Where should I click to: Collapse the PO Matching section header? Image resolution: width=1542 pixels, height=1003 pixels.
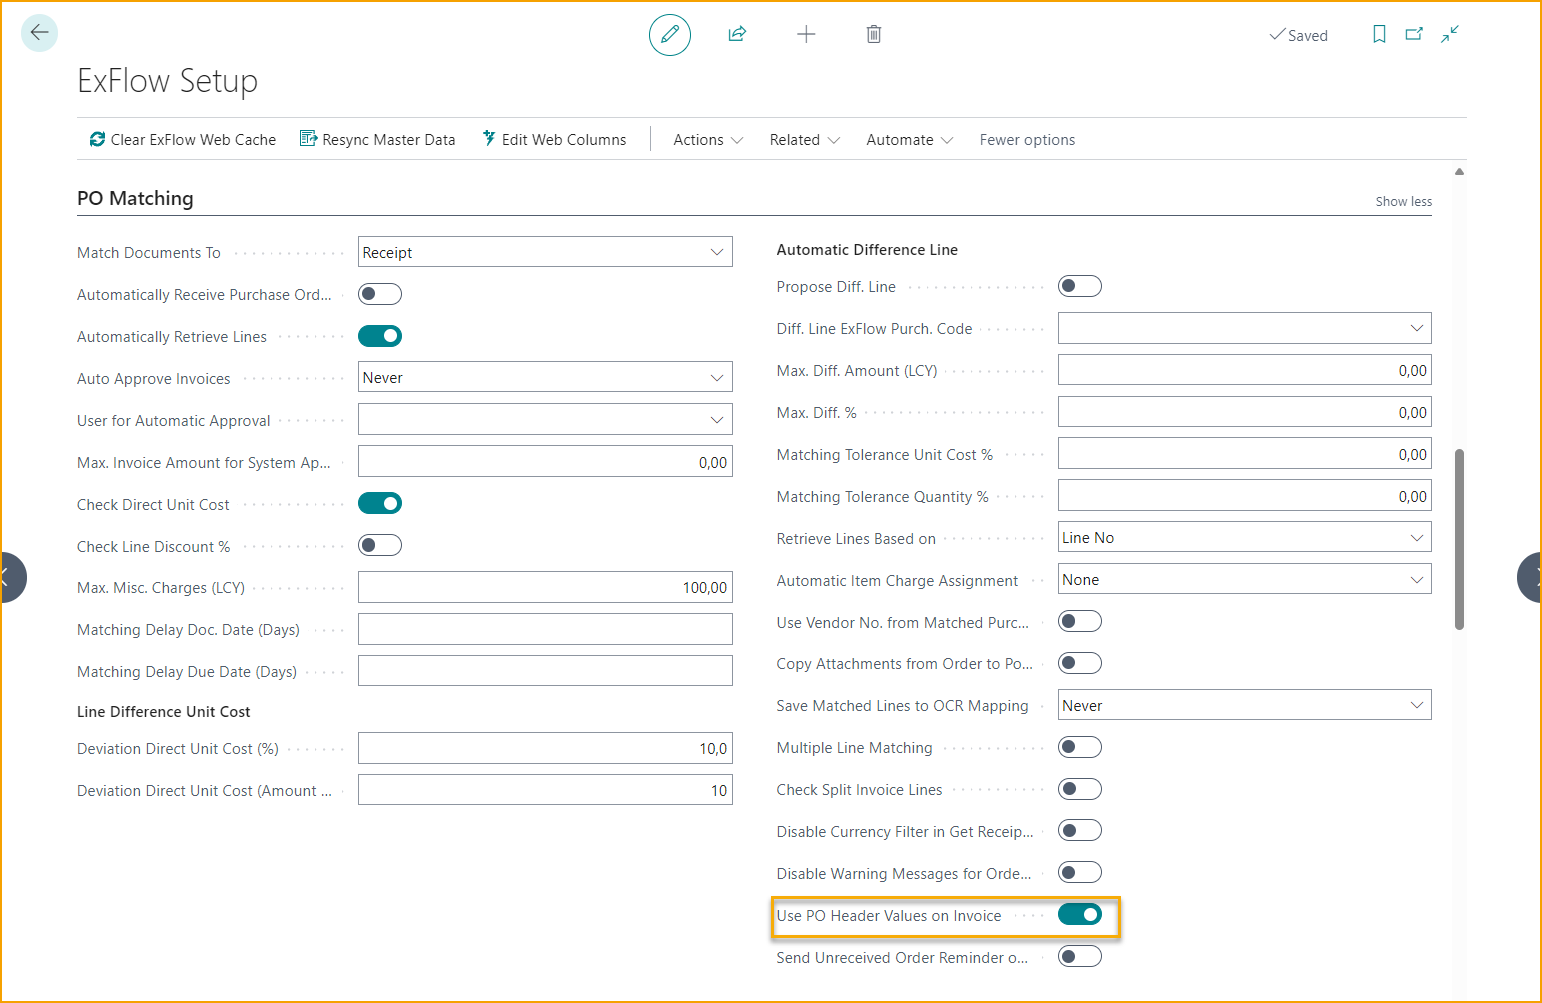[x=135, y=198]
